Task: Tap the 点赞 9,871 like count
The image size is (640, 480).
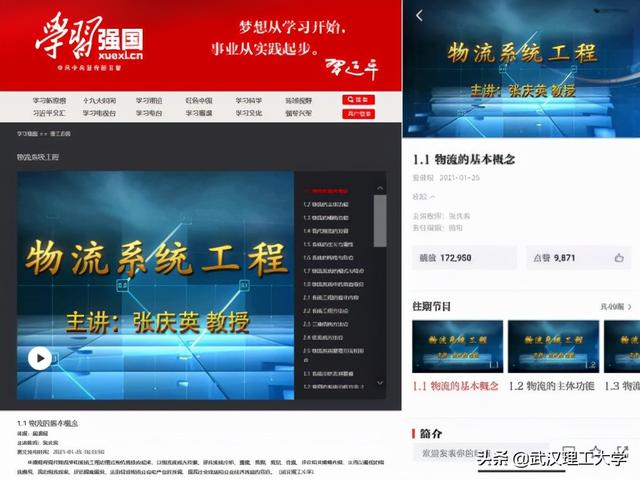Action: [x=578, y=258]
